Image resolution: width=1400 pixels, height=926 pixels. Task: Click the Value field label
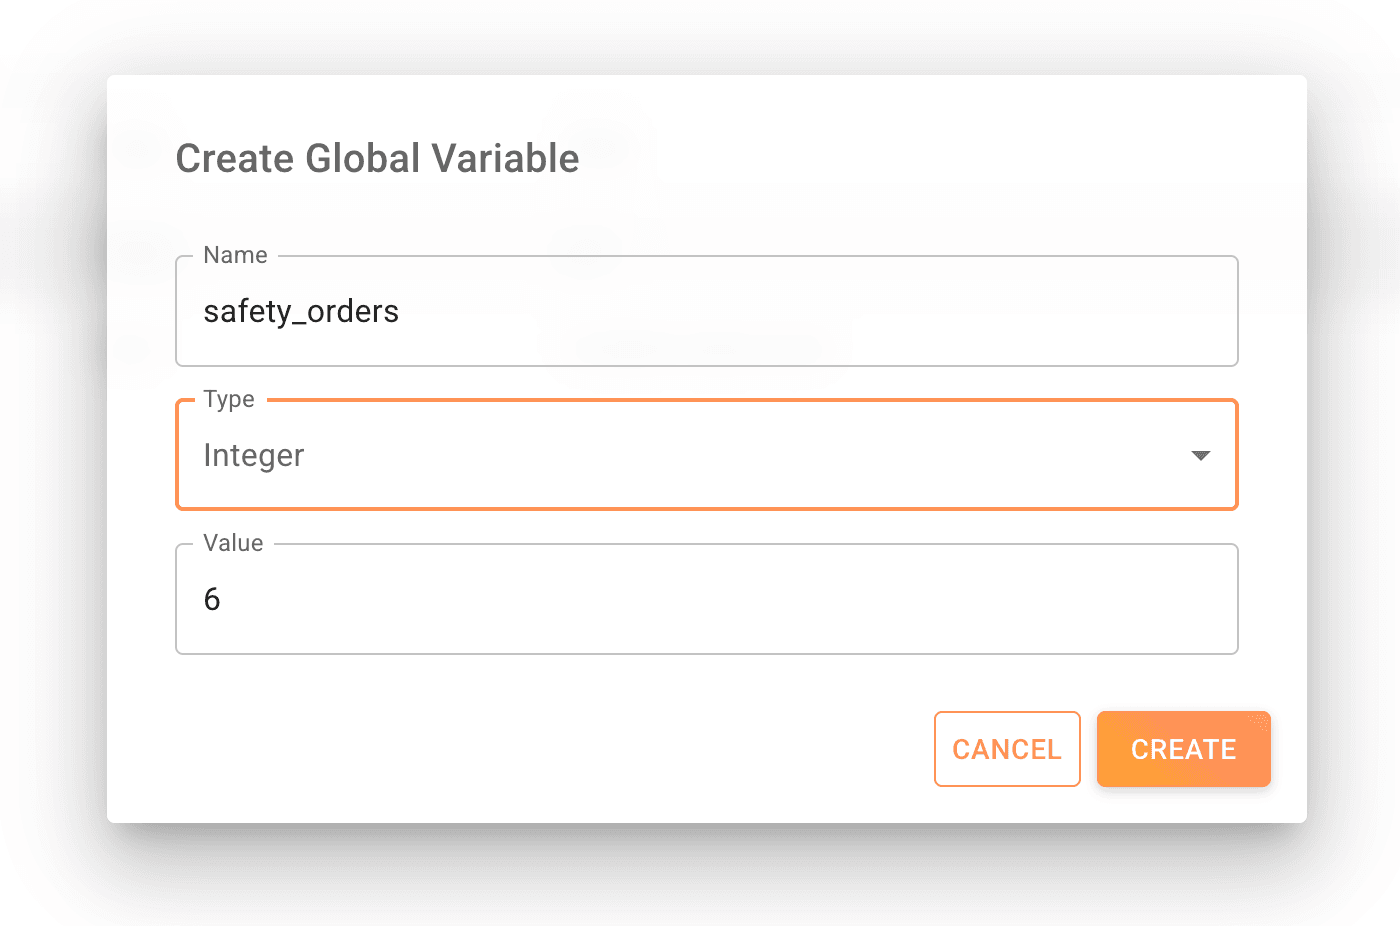click(x=233, y=543)
